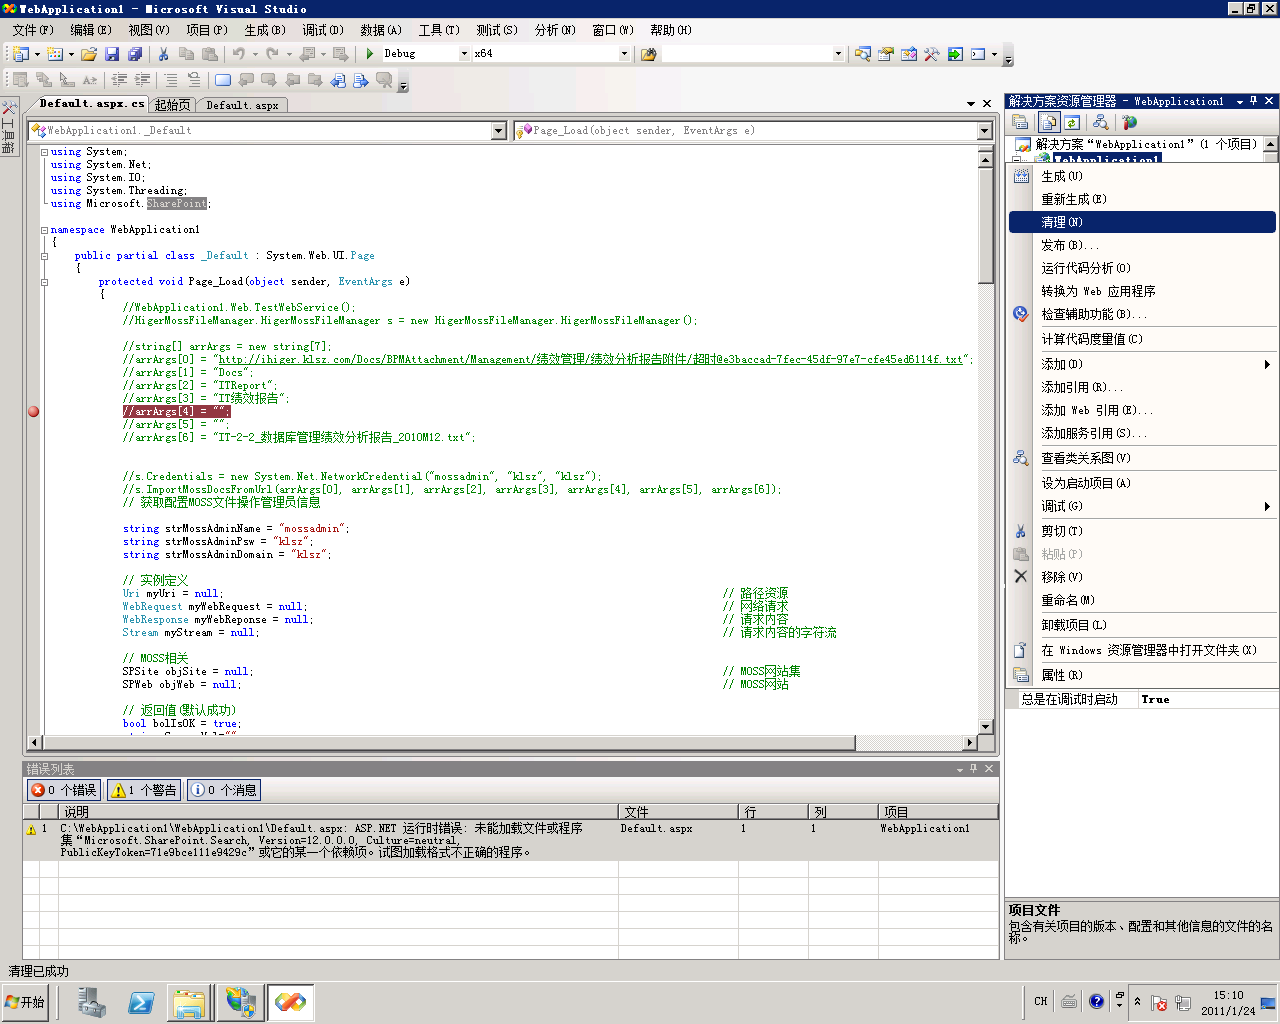This screenshot has height=1024, width=1280.
Task: Open Solution Explorer via toolbar icon
Action: pos(863,54)
